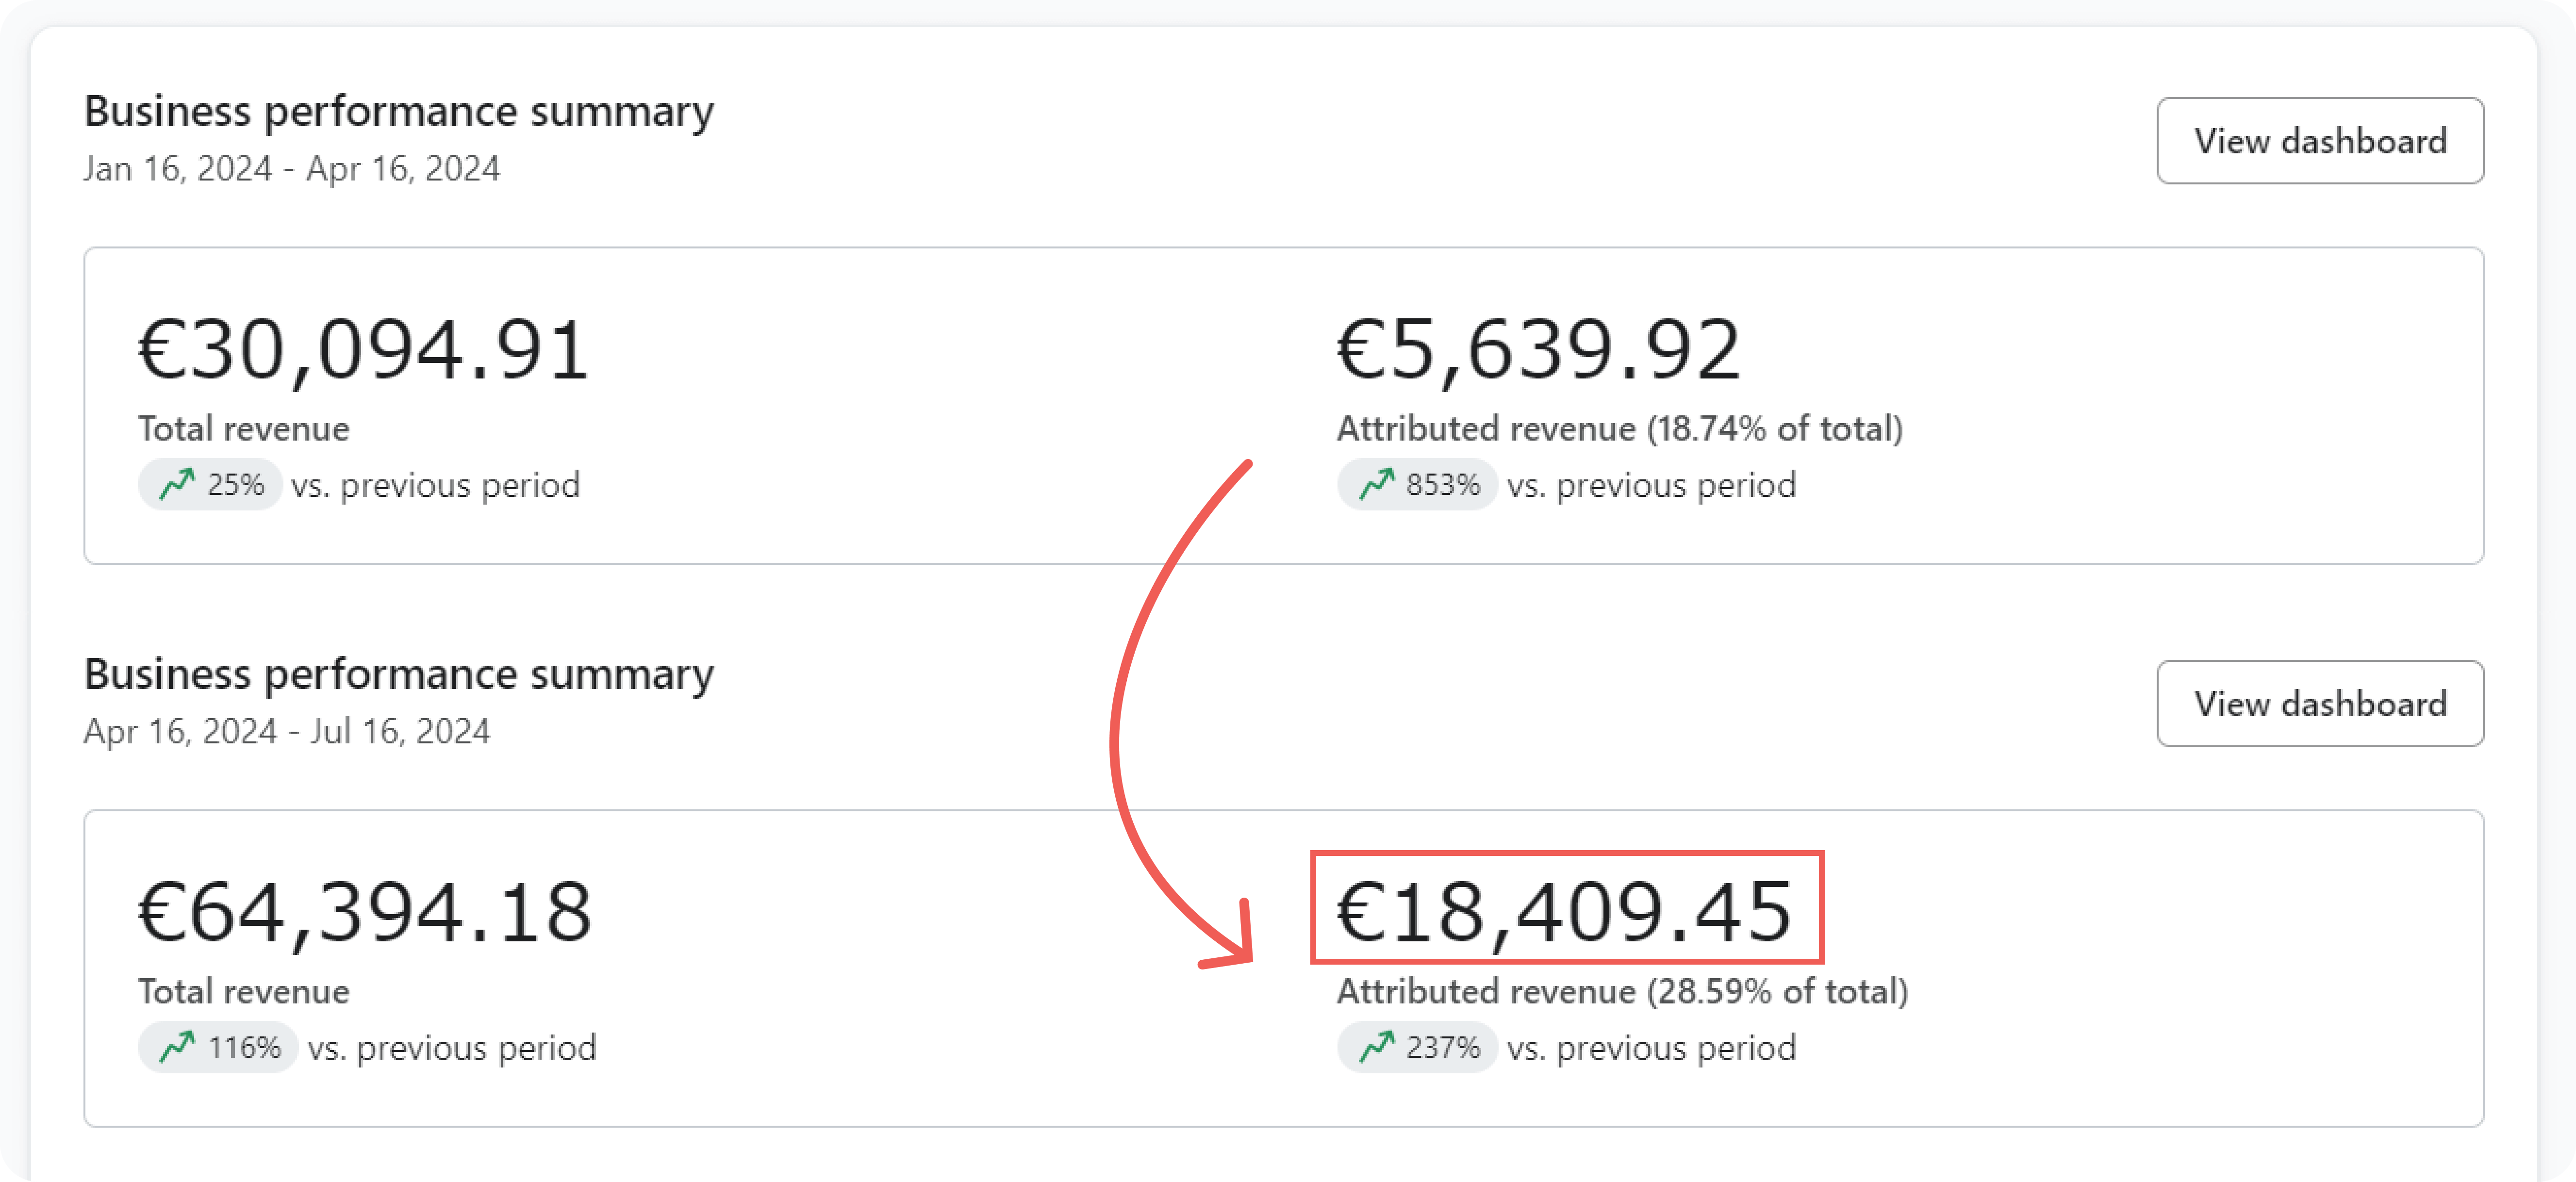
Task: Click the 116% trend arrow icon
Action: [x=177, y=1048]
